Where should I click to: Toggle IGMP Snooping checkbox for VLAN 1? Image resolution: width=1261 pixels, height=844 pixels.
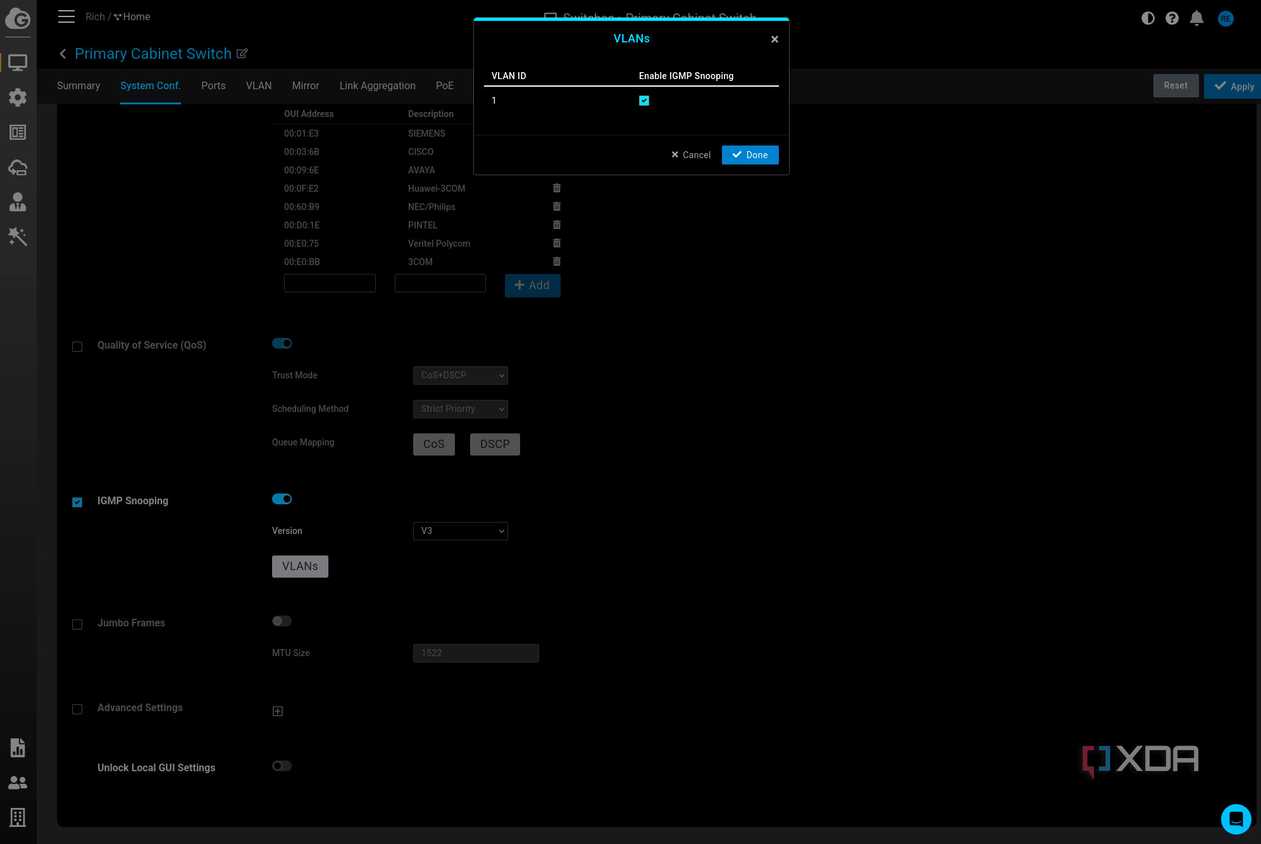coord(644,100)
